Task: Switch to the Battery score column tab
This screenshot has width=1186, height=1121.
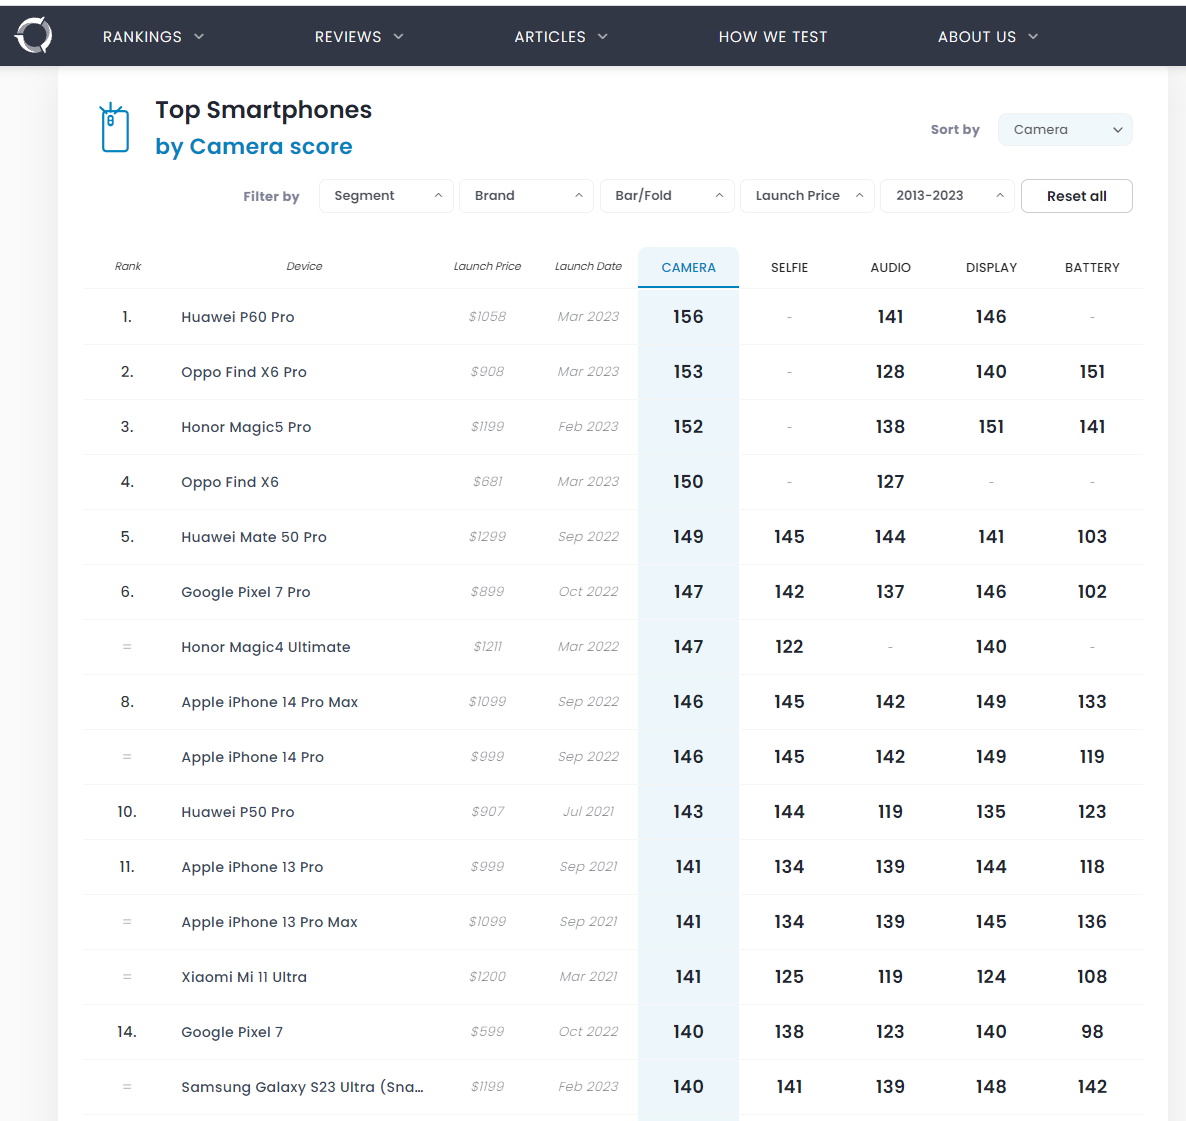Action: pyautogui.click(x=1092, y=268)
